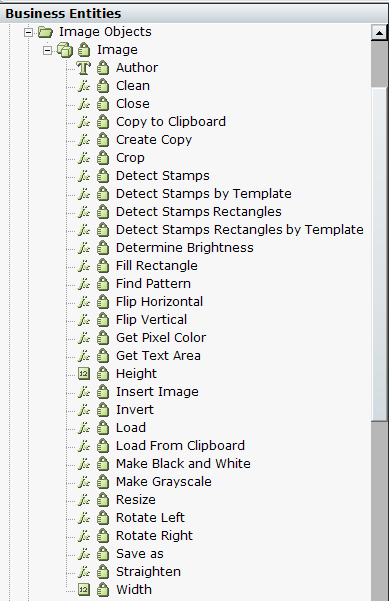The height and width of the screenshot is (601, 389).
Task: Click the text-type icon beside Author
Action: [x=84, y=68]
